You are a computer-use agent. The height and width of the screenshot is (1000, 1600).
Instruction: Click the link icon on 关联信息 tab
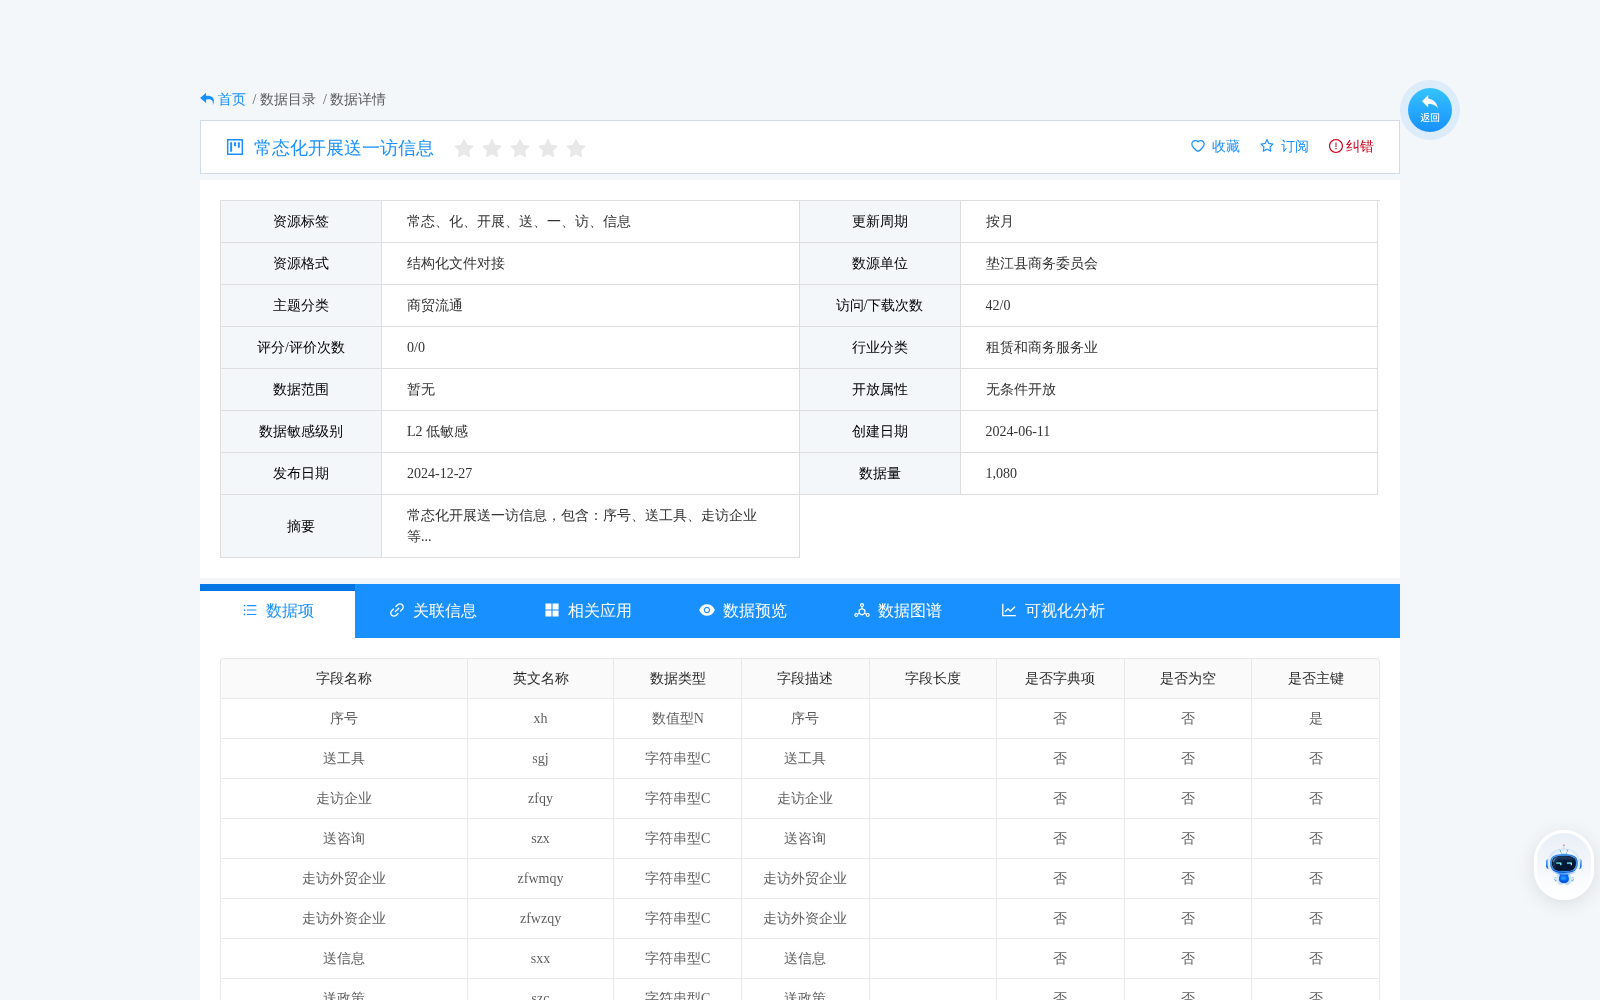point(397,610)
